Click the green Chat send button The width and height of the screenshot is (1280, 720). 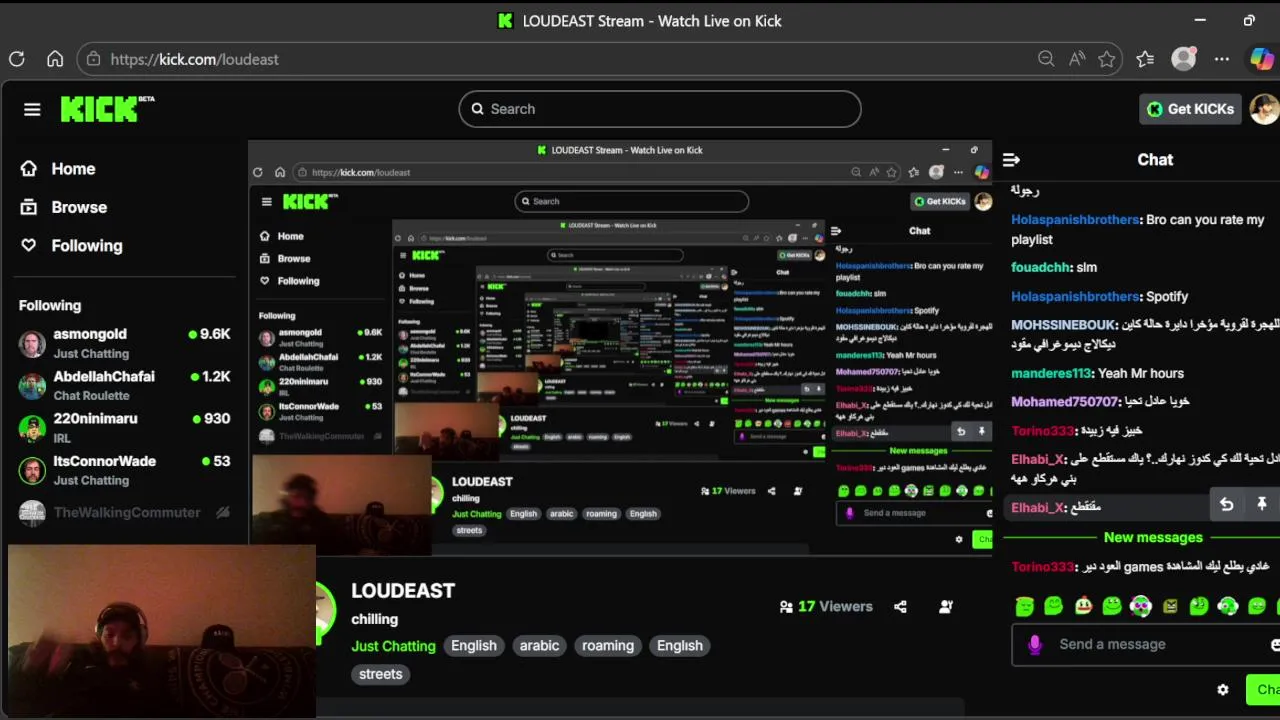tap(1264, 689)
